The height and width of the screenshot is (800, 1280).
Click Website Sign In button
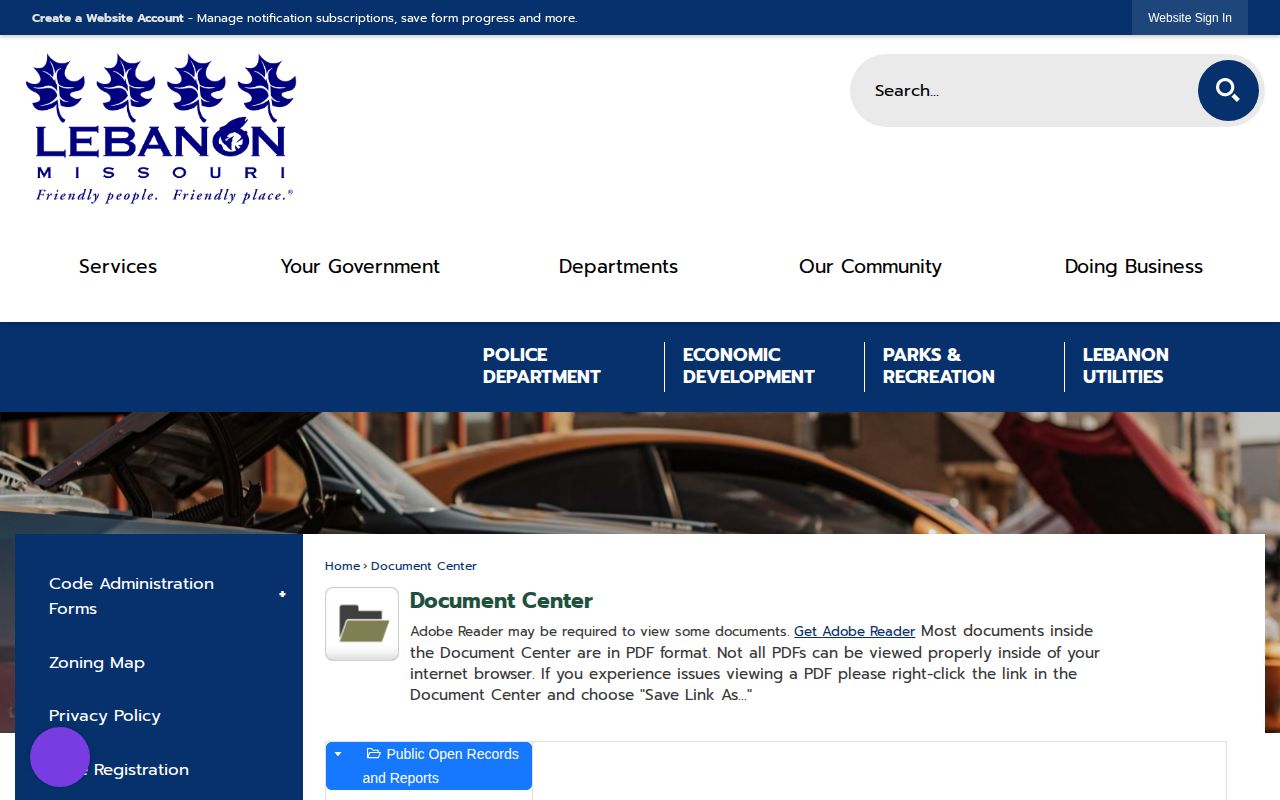coord(1190,18)
